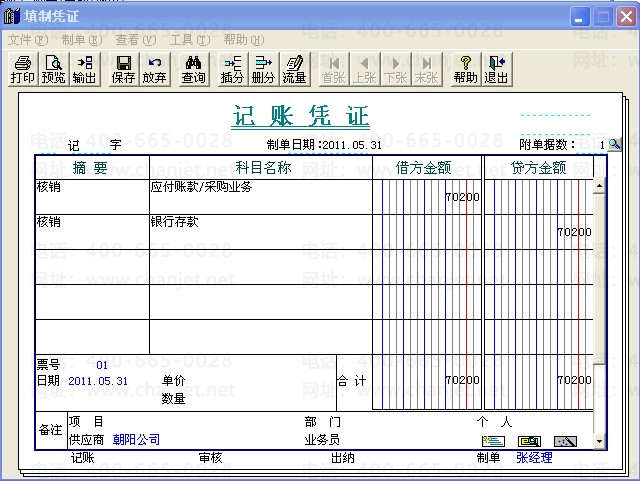Open 预览 print preview

coord(53,69)
